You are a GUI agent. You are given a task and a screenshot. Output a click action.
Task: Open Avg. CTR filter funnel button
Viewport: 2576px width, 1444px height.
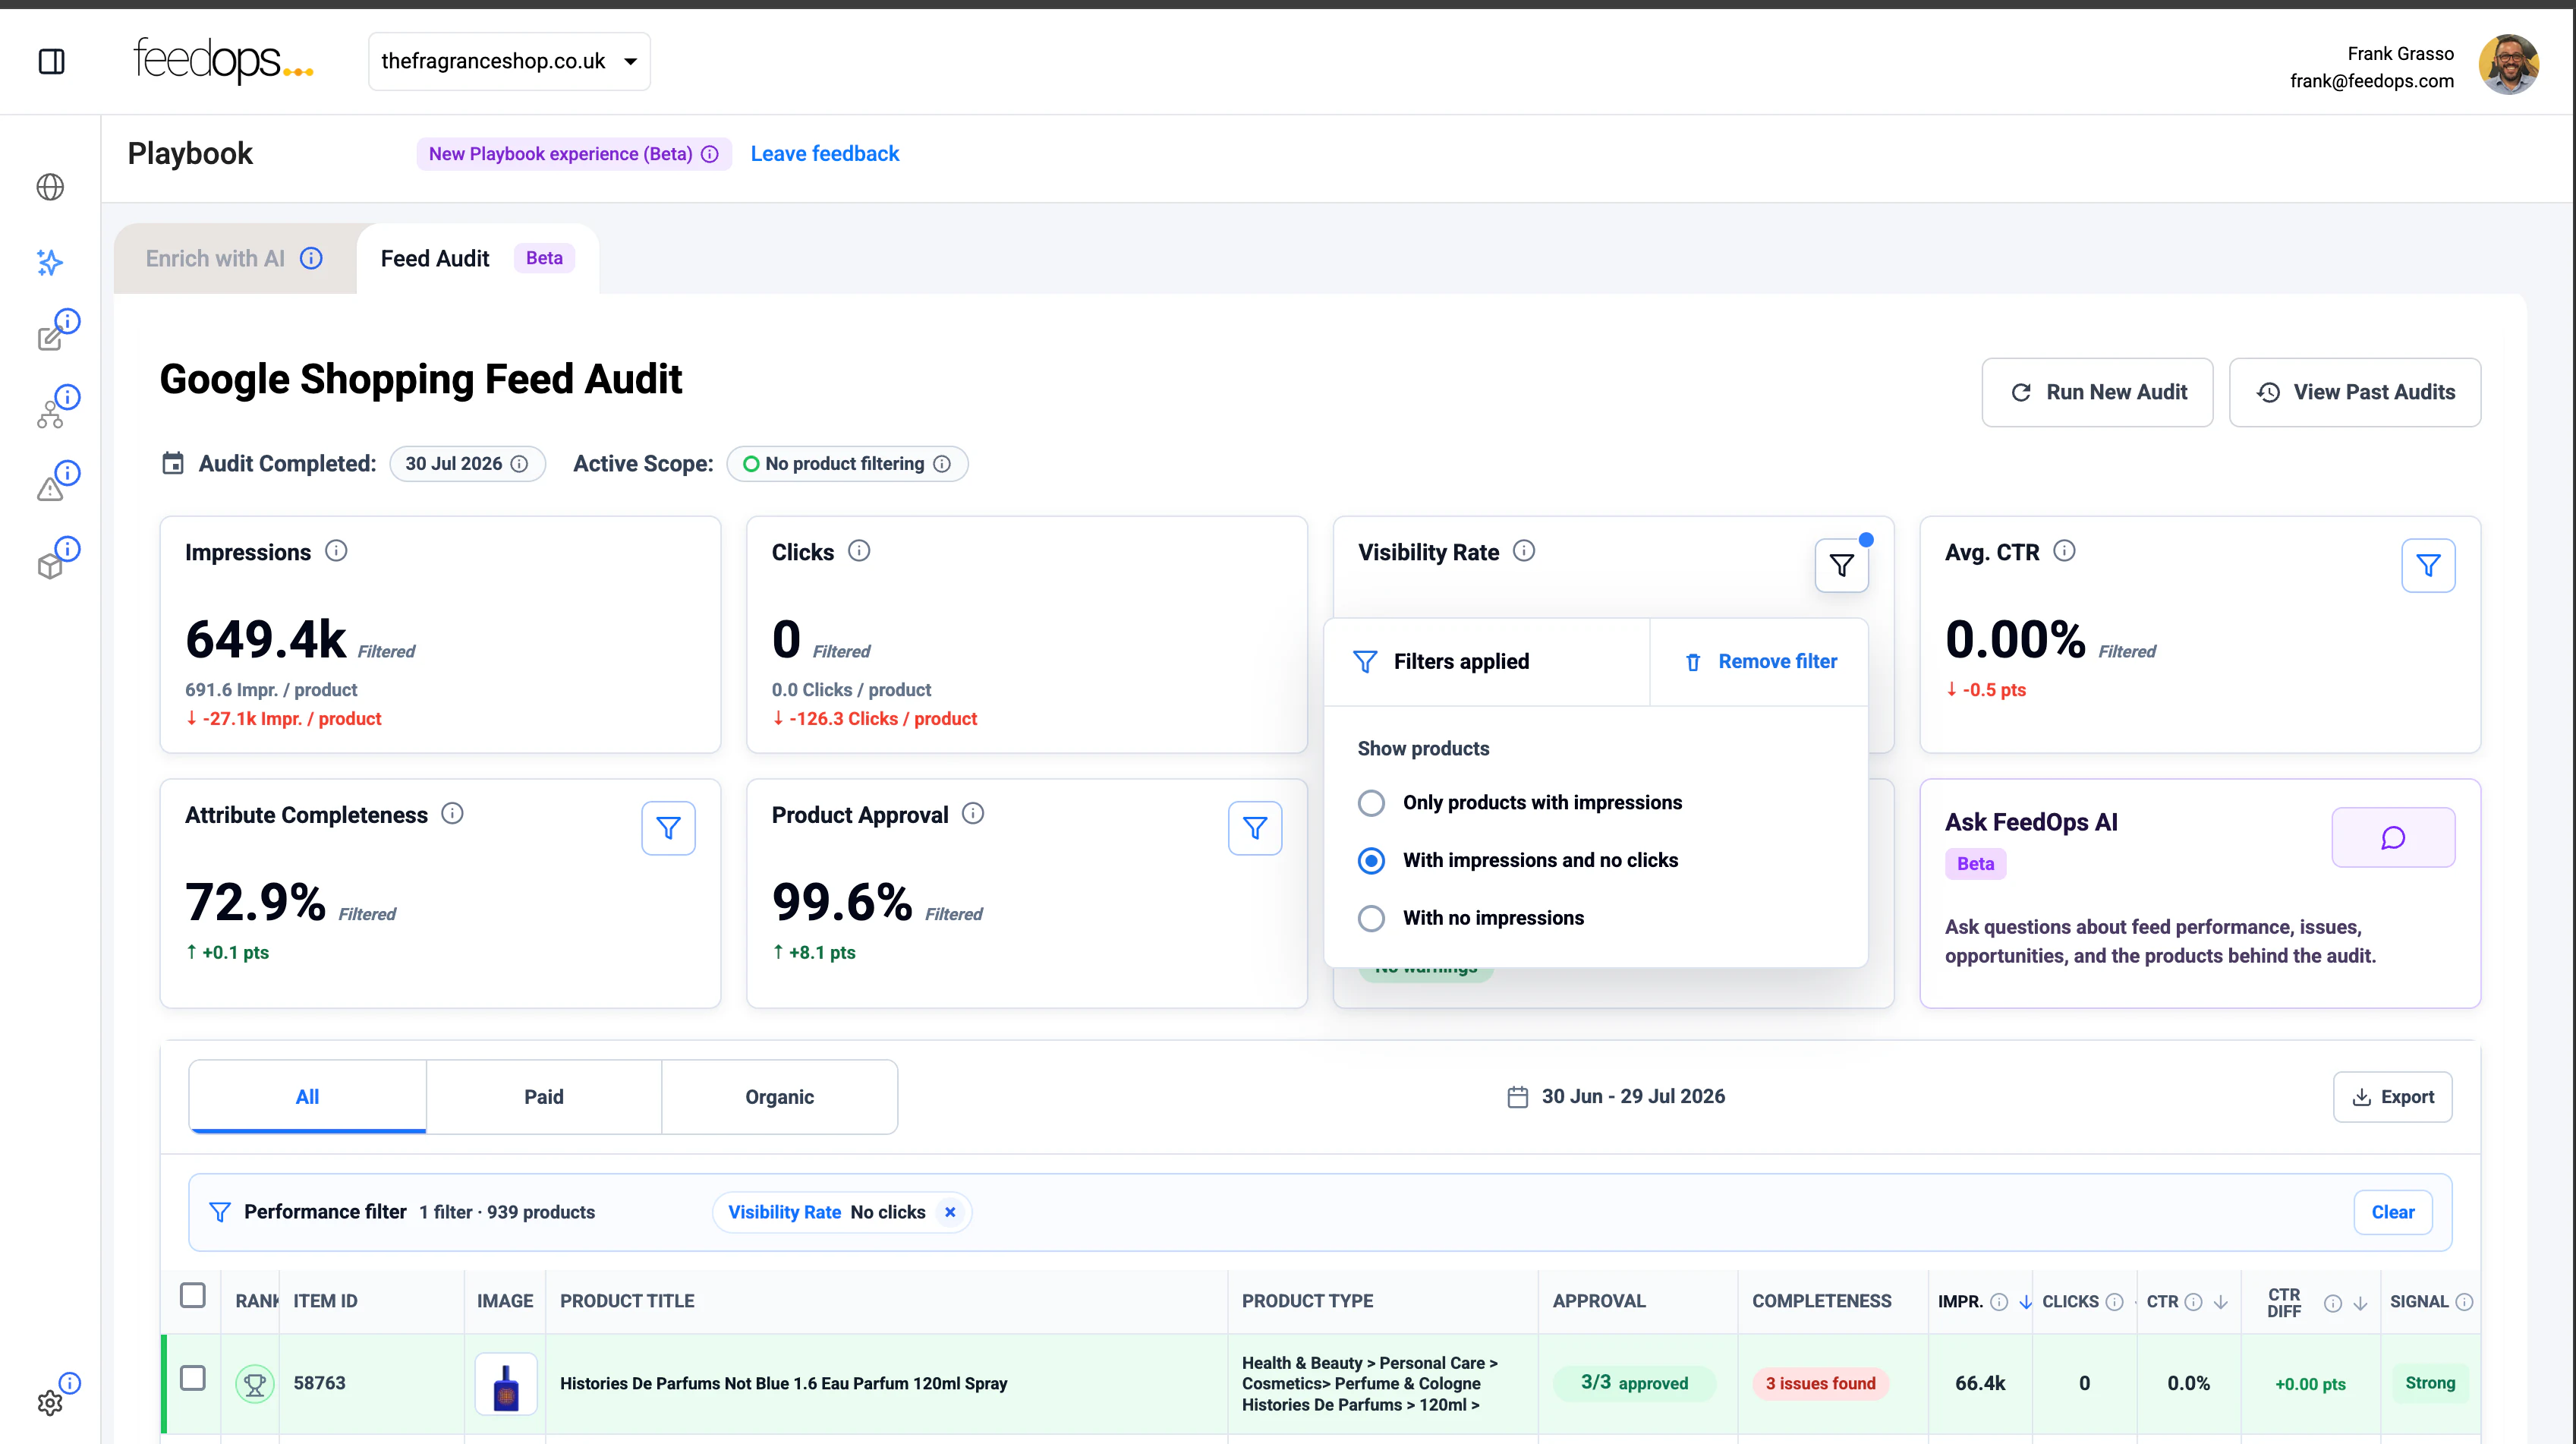pyautogui.click(x=2428, y=566)
